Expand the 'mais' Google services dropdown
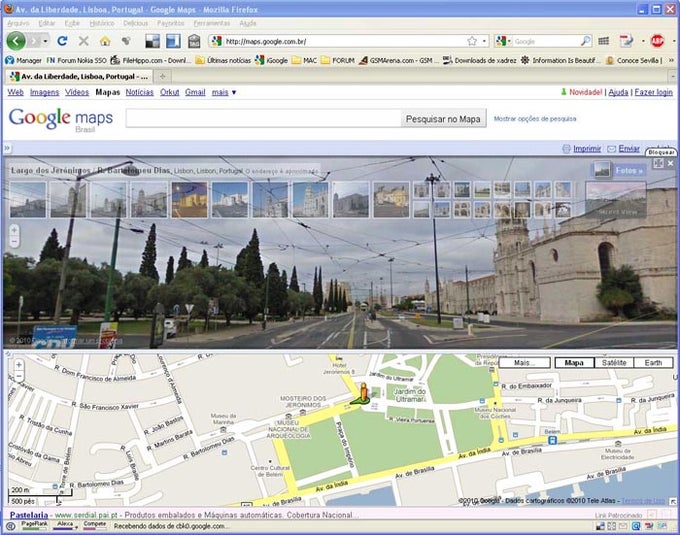The width and height of the screenshot is (680, 535). point(224,92)
